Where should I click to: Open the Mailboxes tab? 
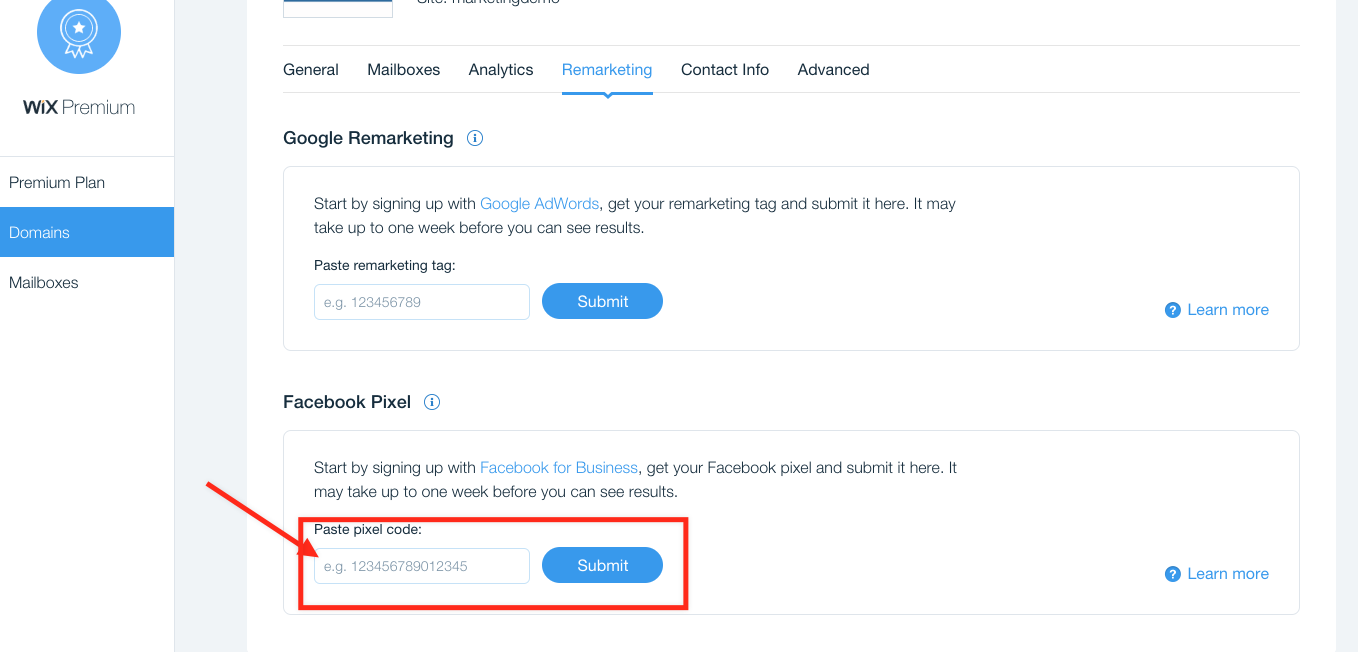404,70
